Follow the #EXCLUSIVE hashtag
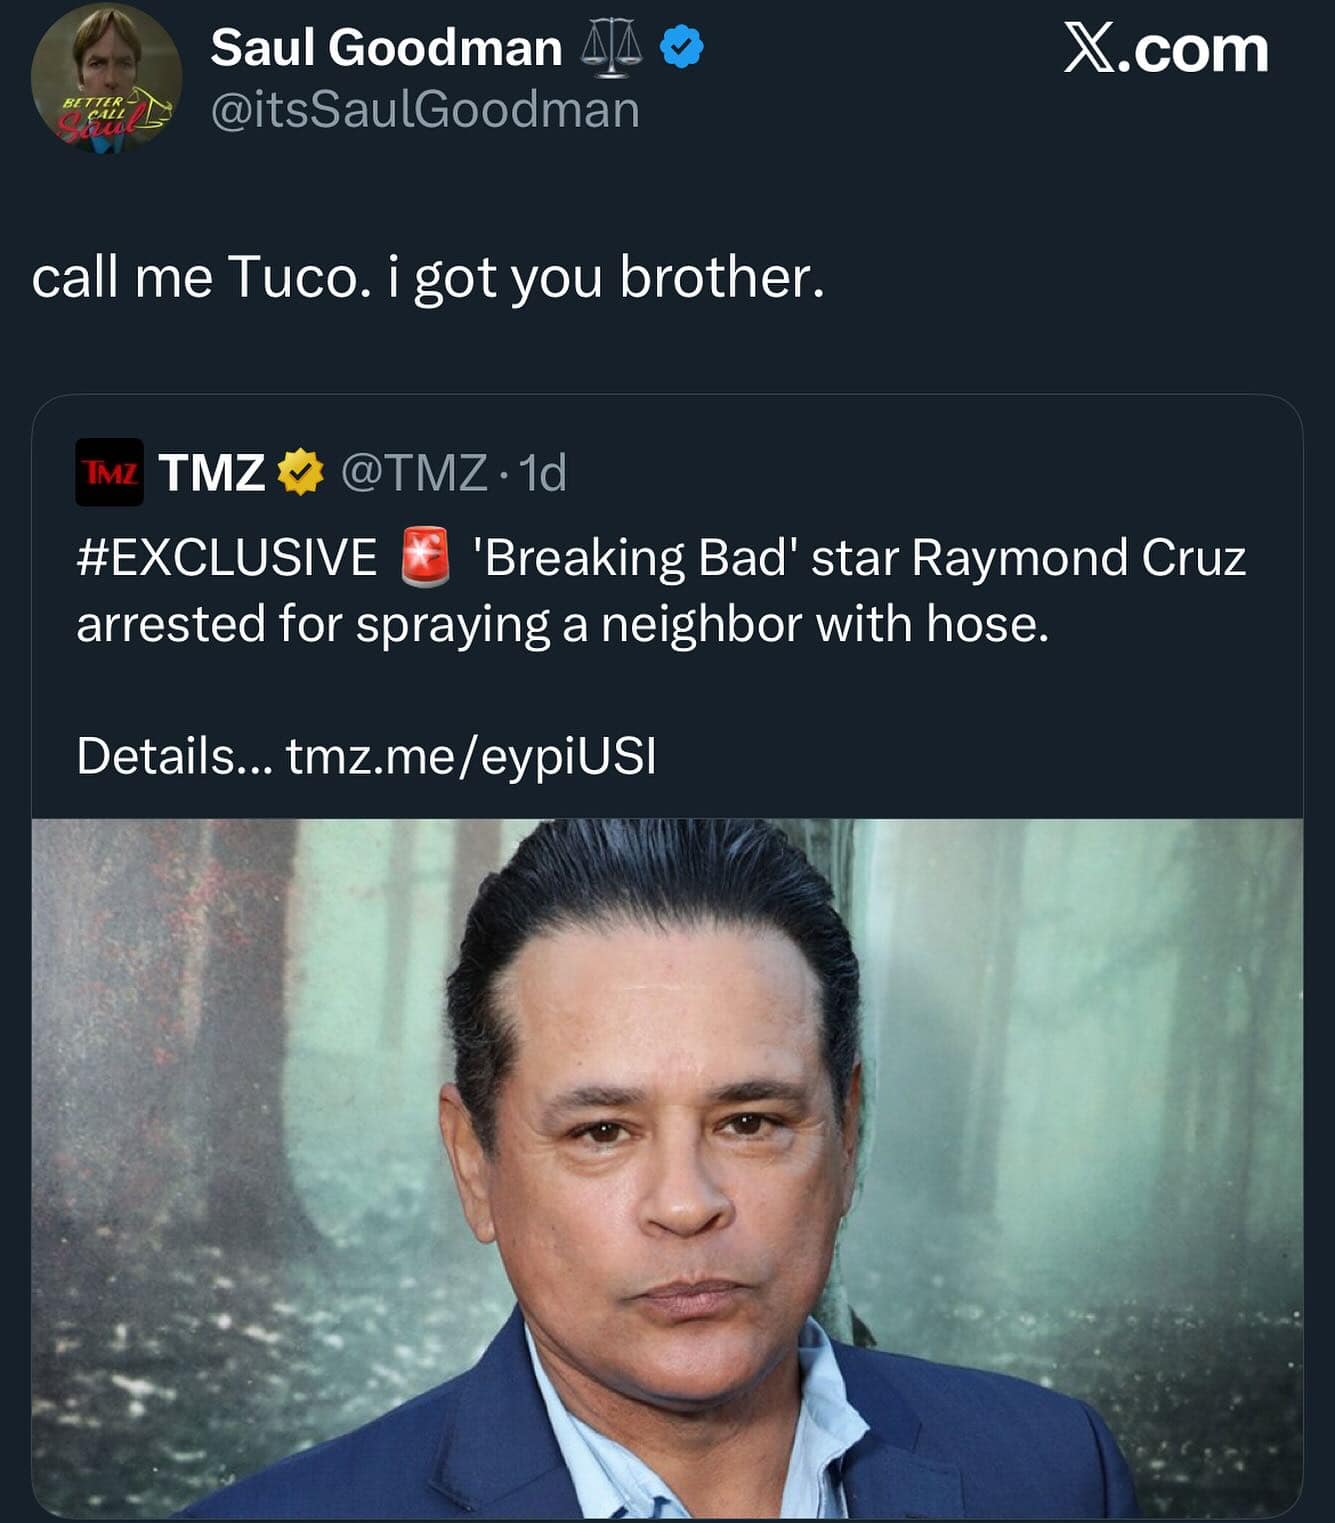 pos(227,558)
